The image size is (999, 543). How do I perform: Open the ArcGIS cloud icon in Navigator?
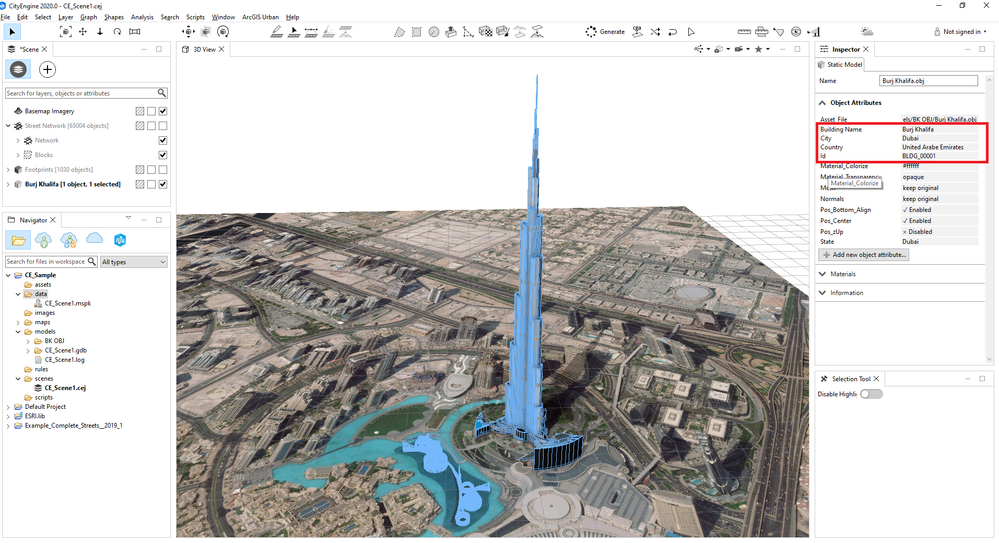tap(94, 239)
